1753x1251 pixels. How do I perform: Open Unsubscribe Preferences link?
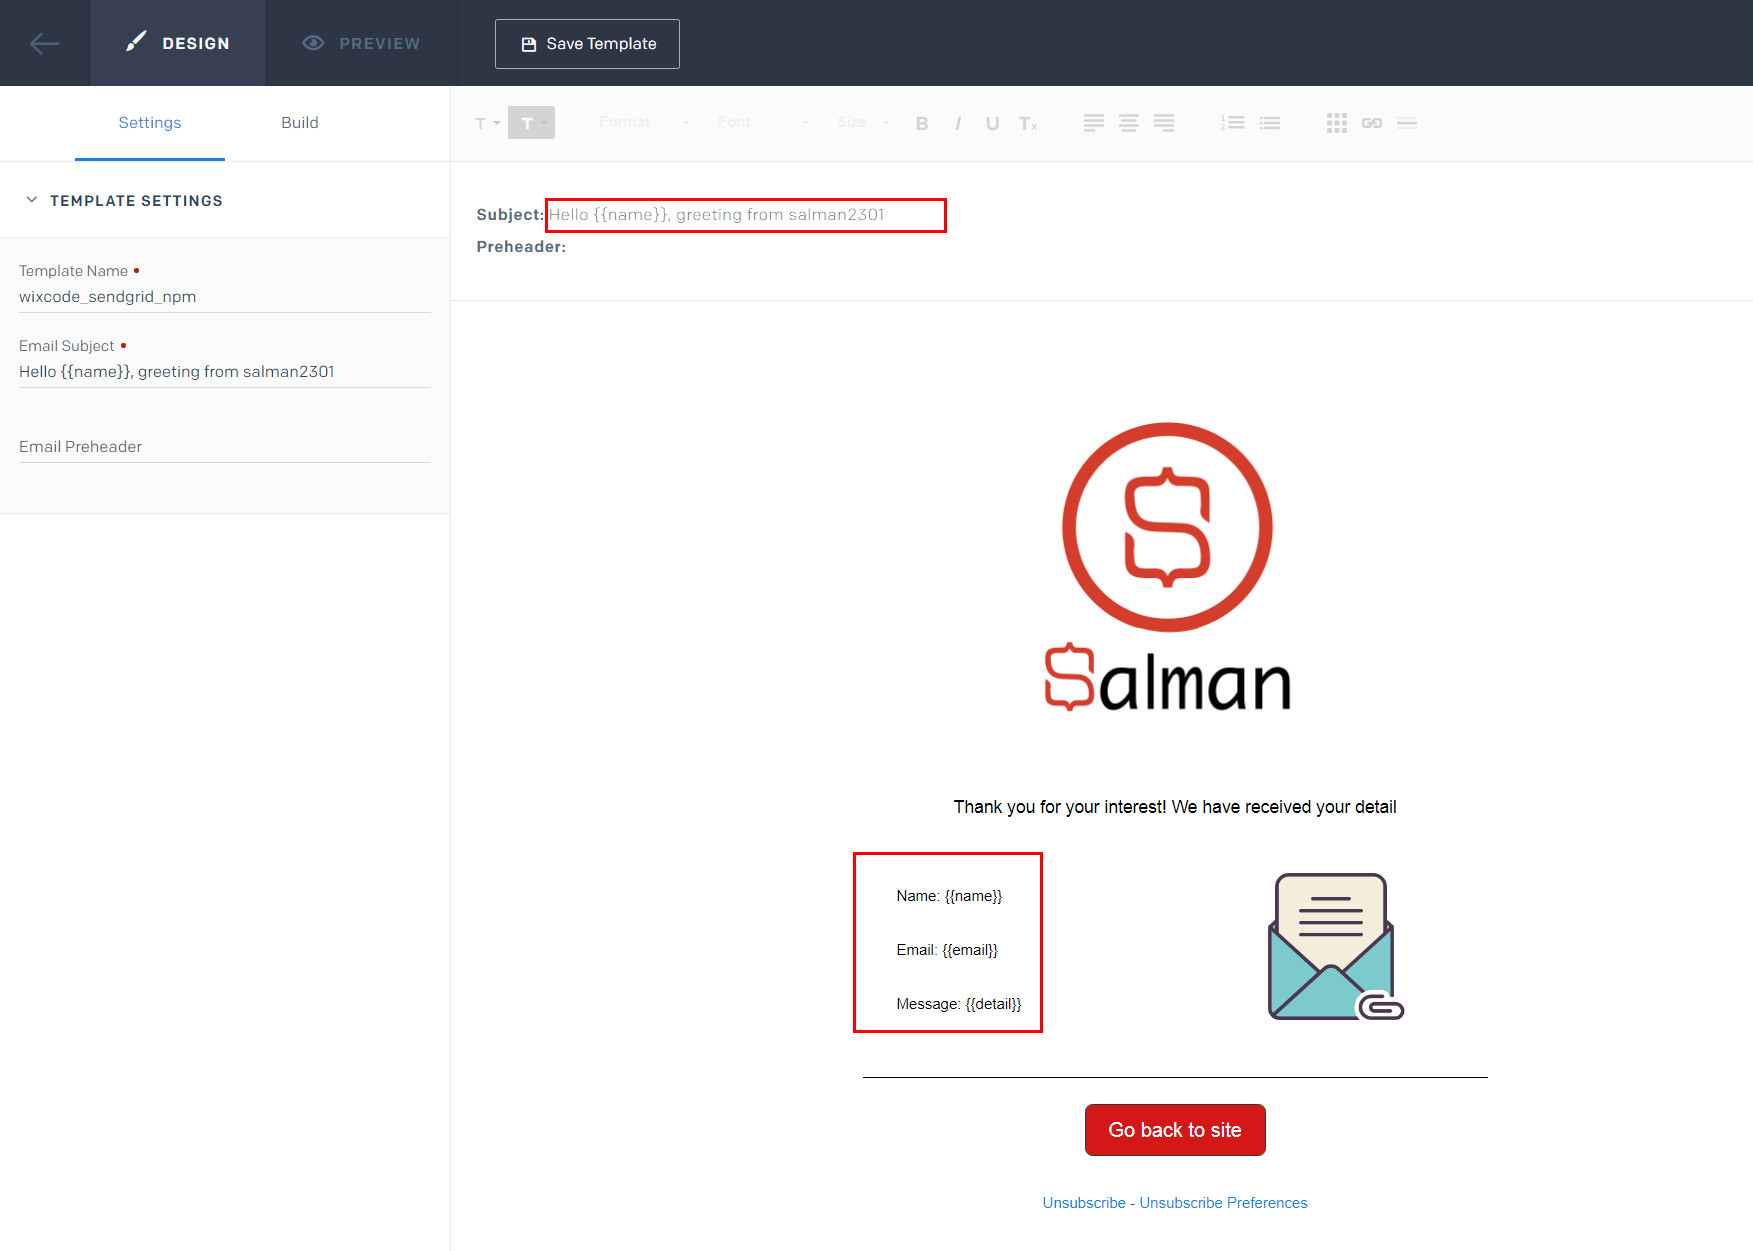click(x=1223, y=1202)
